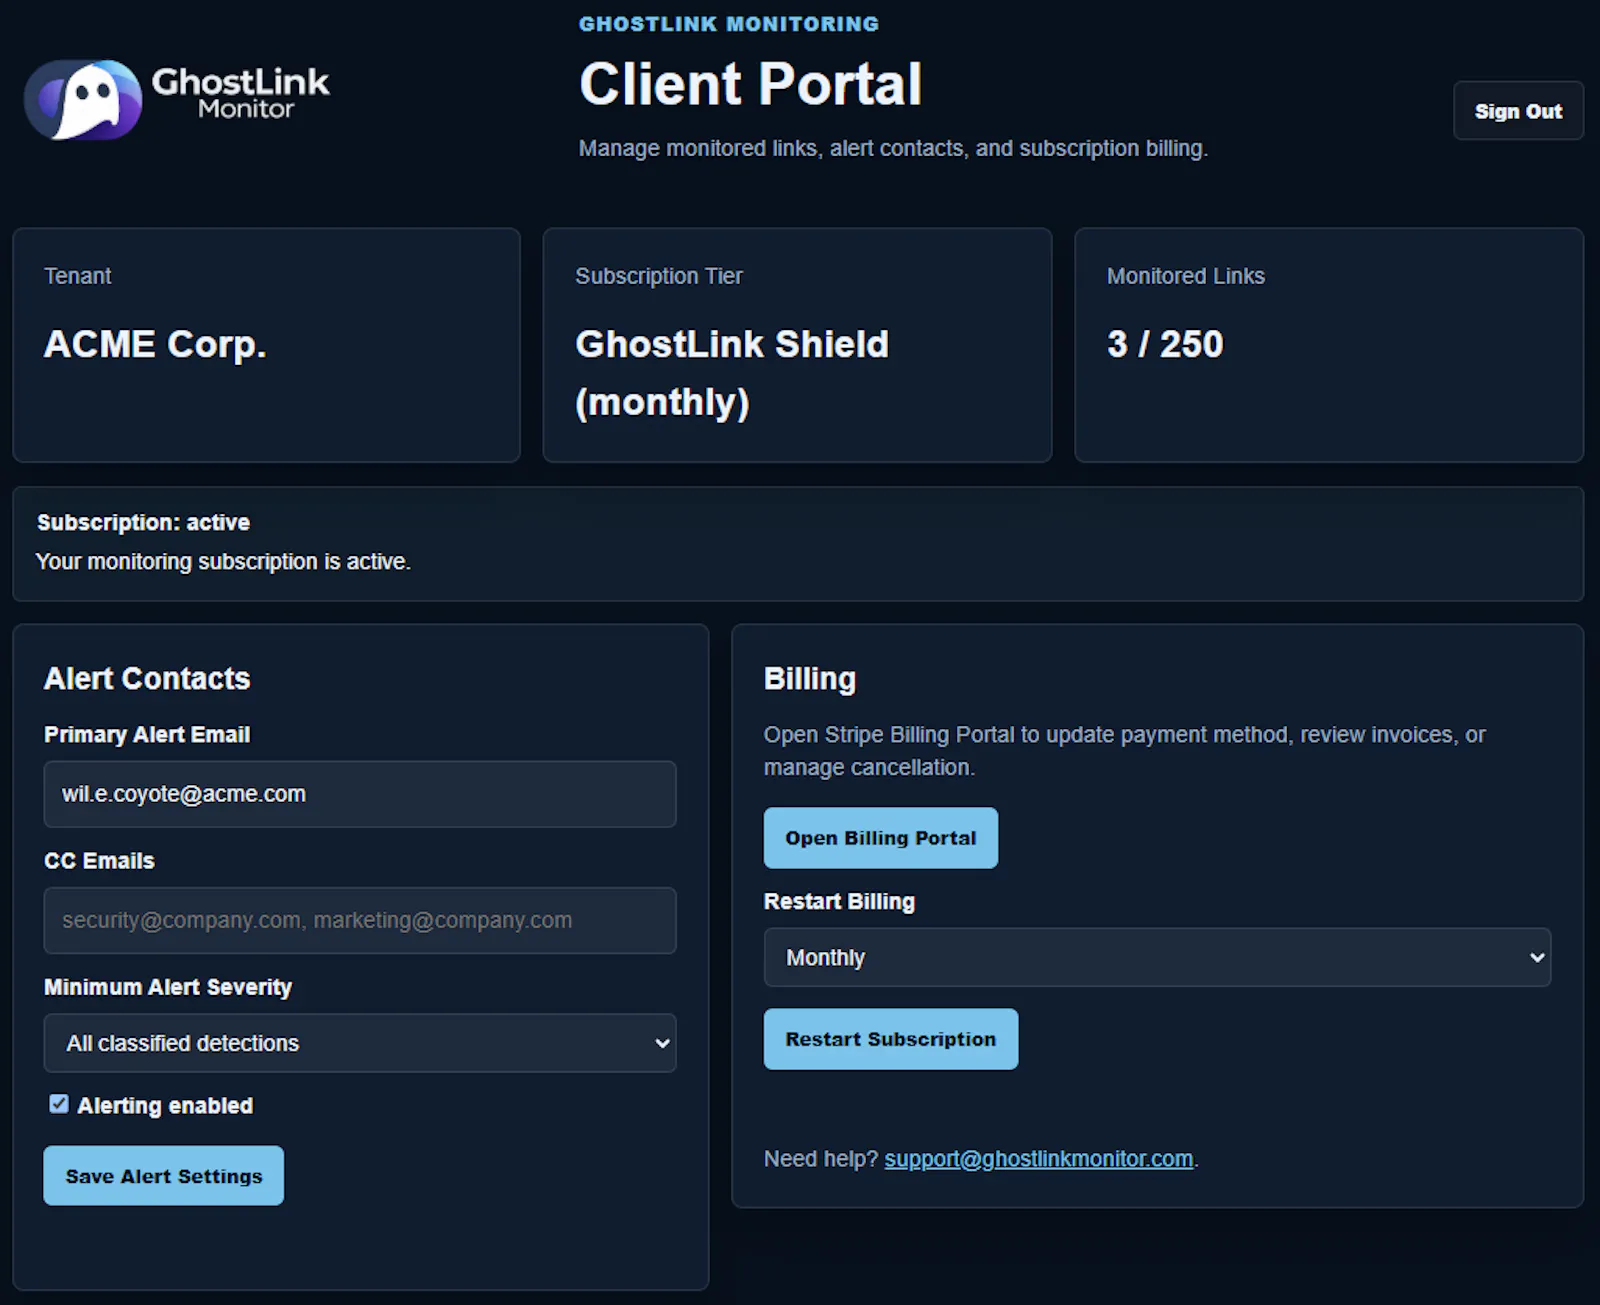The width and height of the screenshot is (1600, 1305).
Task: Click the Client Portal heading
Action: 750,84
